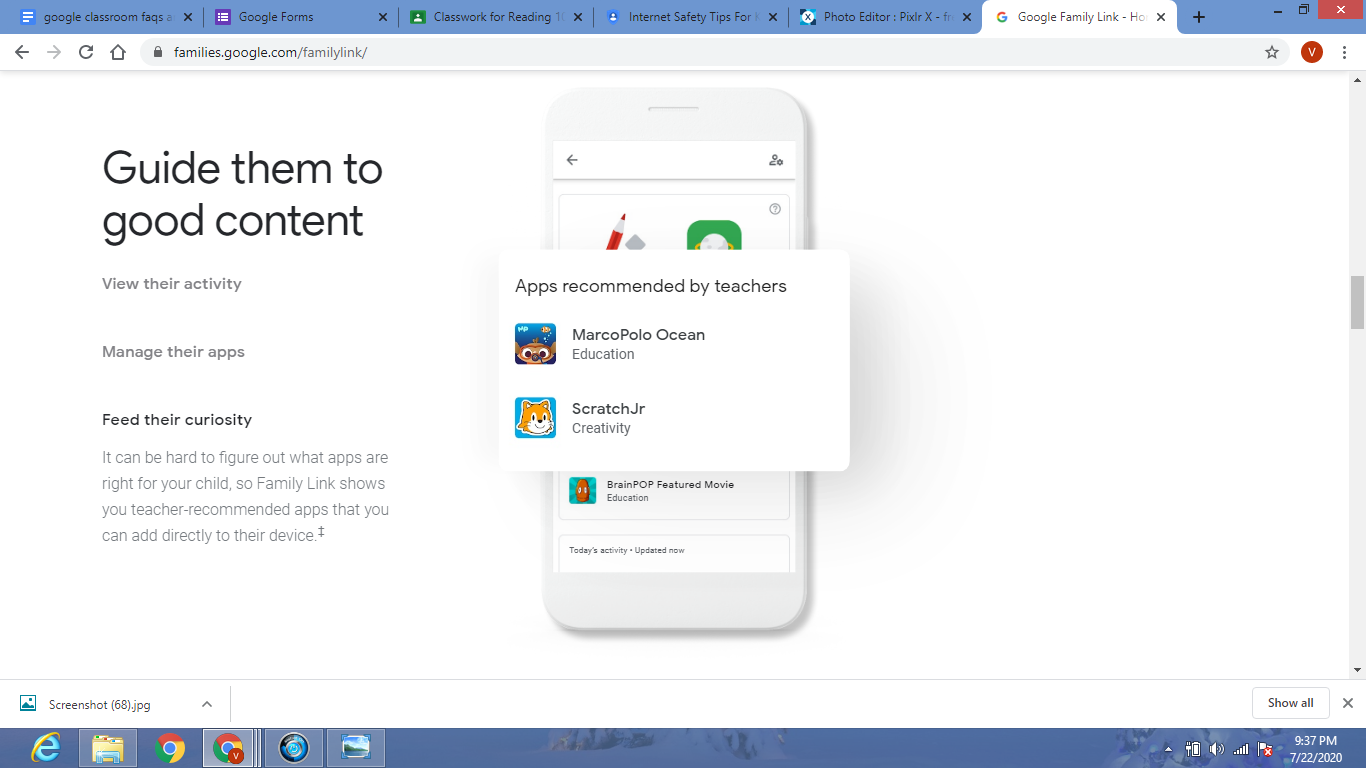Click the browser forward arrow
The height and width of the screenshot is (768, 1366).
(54, 52)
